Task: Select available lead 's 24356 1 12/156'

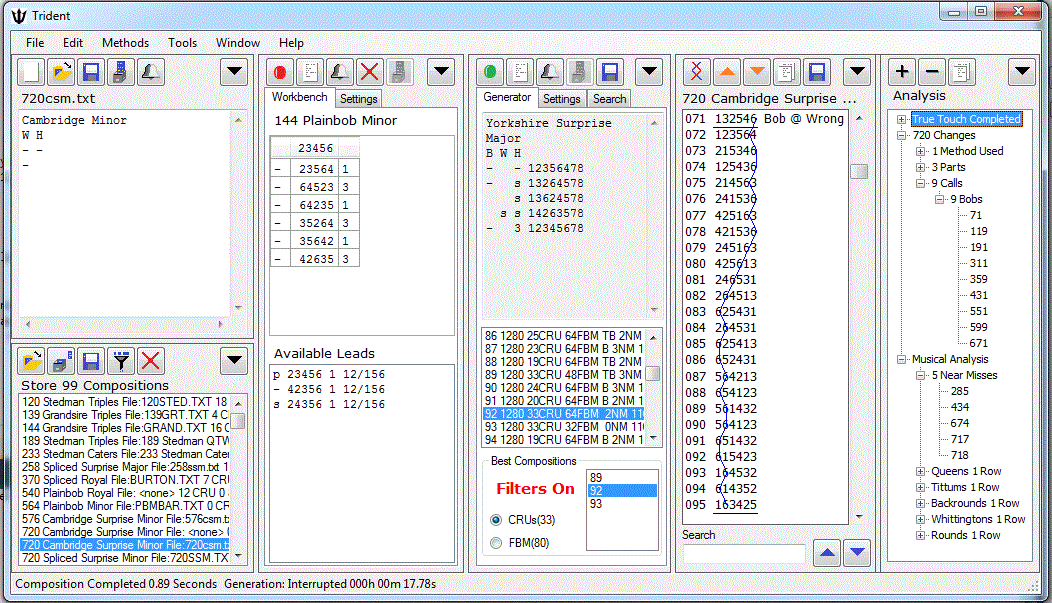Action: point(329,404)
